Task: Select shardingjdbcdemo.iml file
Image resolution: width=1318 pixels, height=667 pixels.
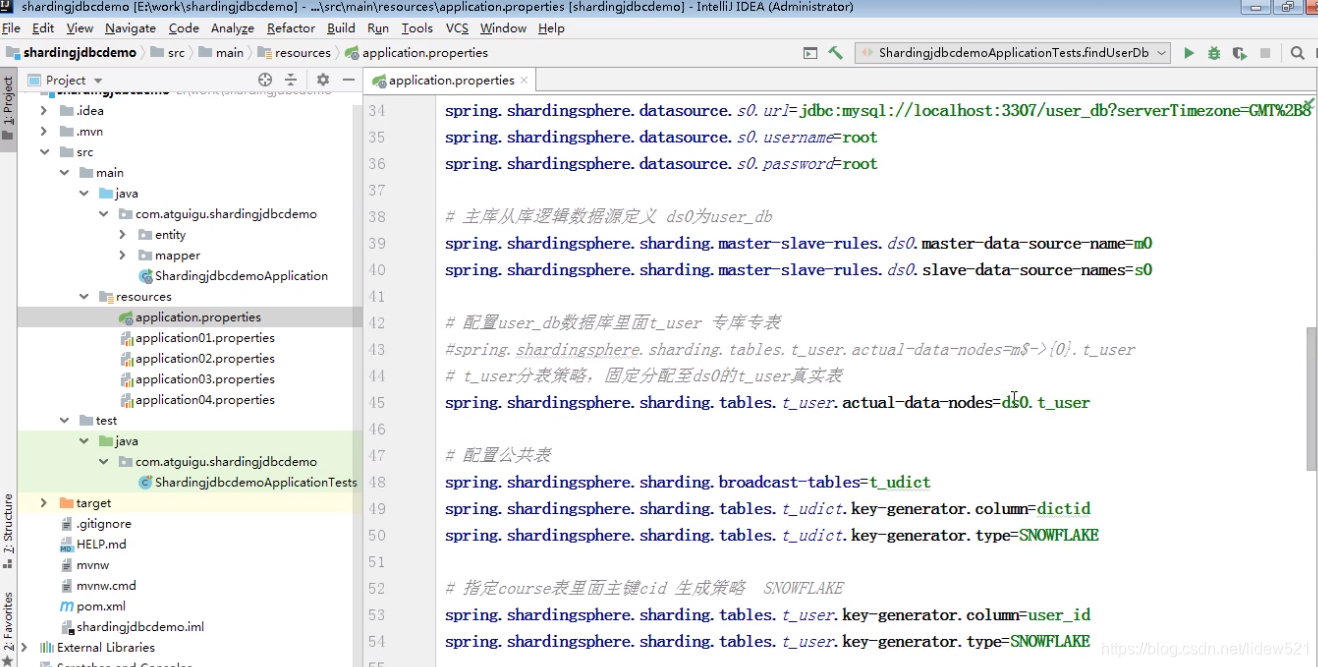Action: (x=140, y=627)
